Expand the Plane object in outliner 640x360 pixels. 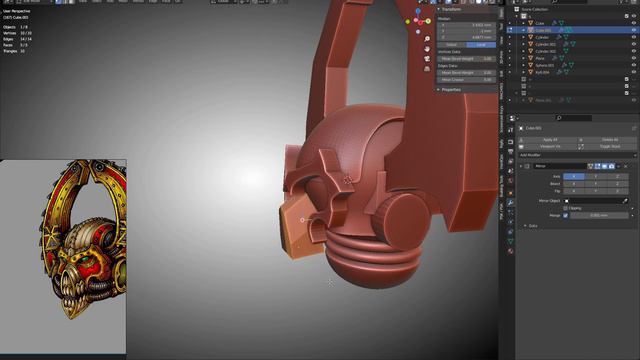pyautogui.click(x=524, y=58)
